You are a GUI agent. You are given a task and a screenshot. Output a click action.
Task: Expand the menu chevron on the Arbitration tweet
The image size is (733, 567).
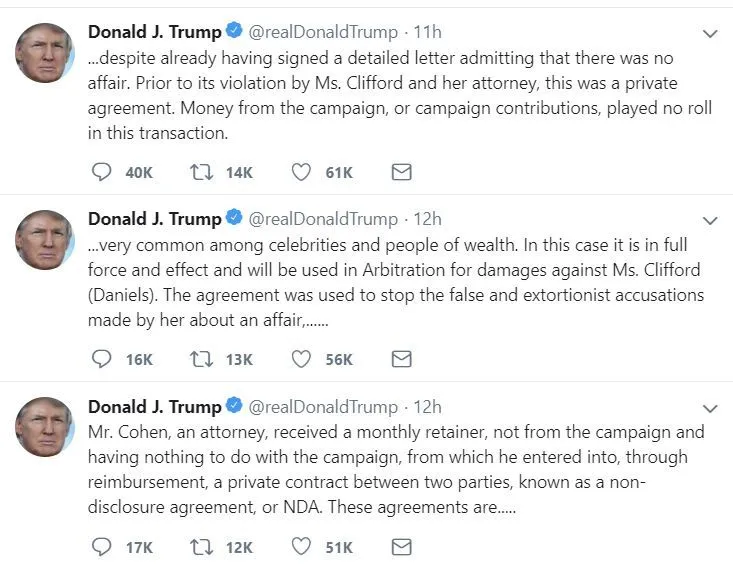coord(710,220)
